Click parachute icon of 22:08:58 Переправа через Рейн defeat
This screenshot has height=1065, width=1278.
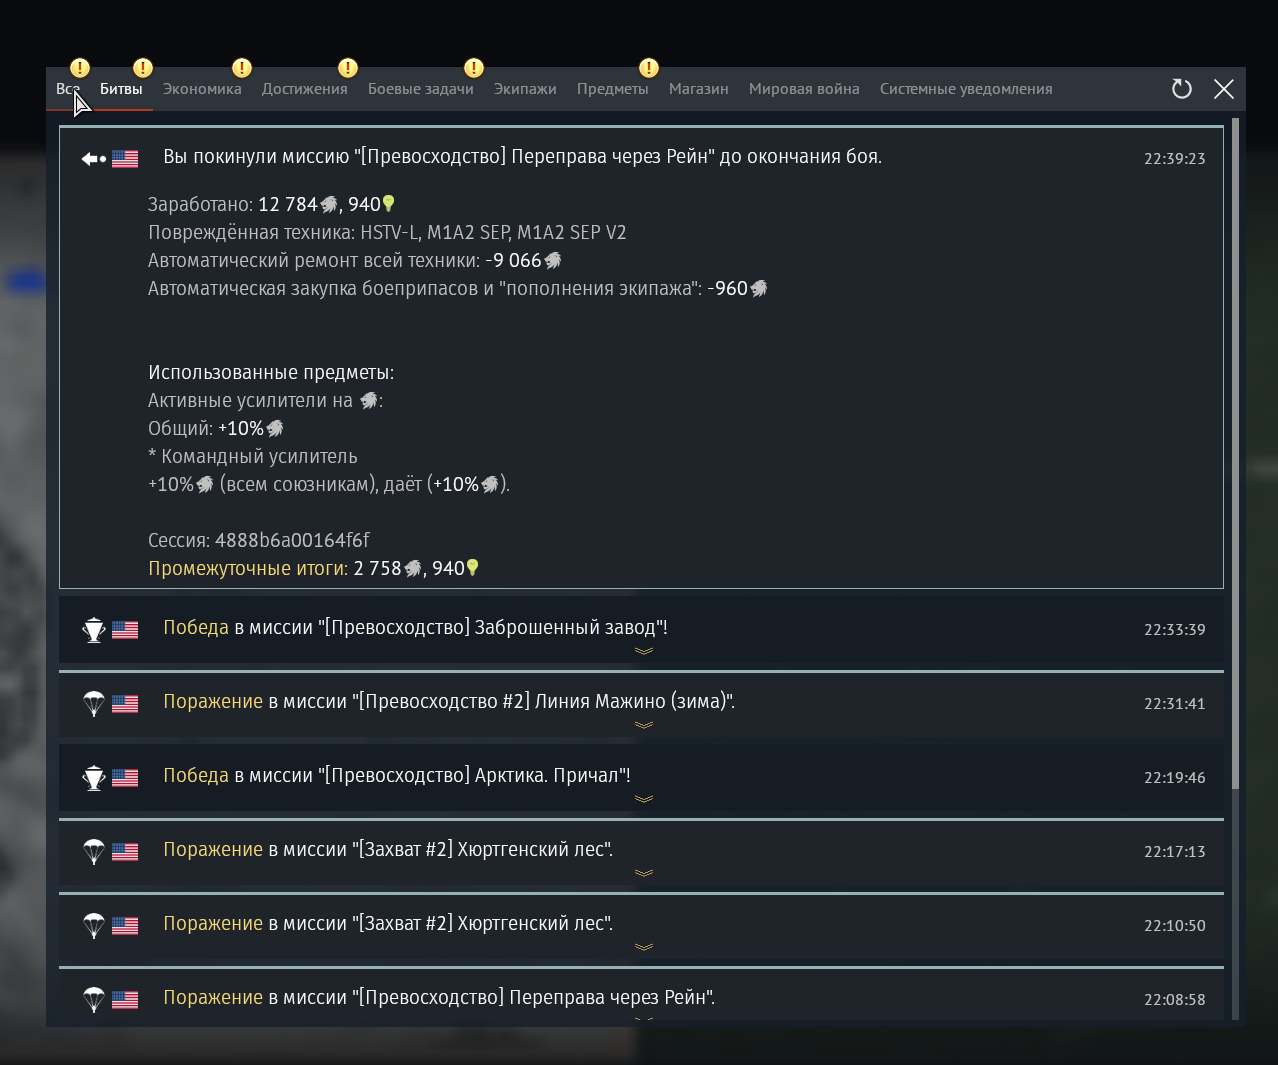click(94, 1000)
